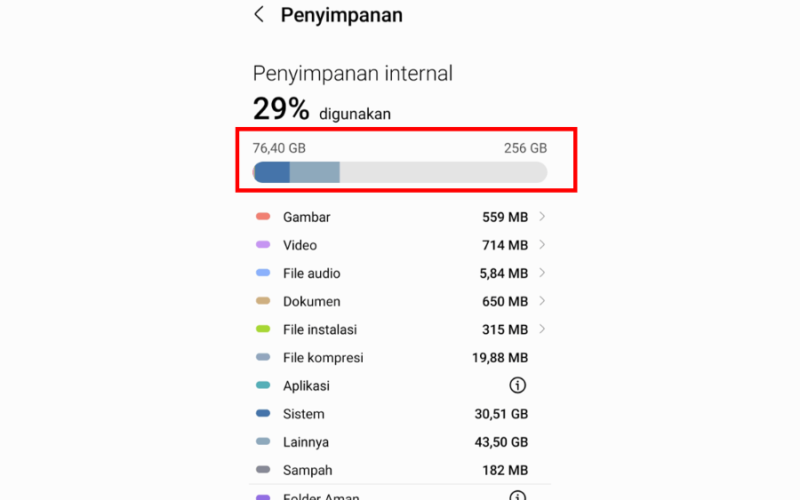
Task: Expand the File instalasi chevron
Action: pos(542,329)
